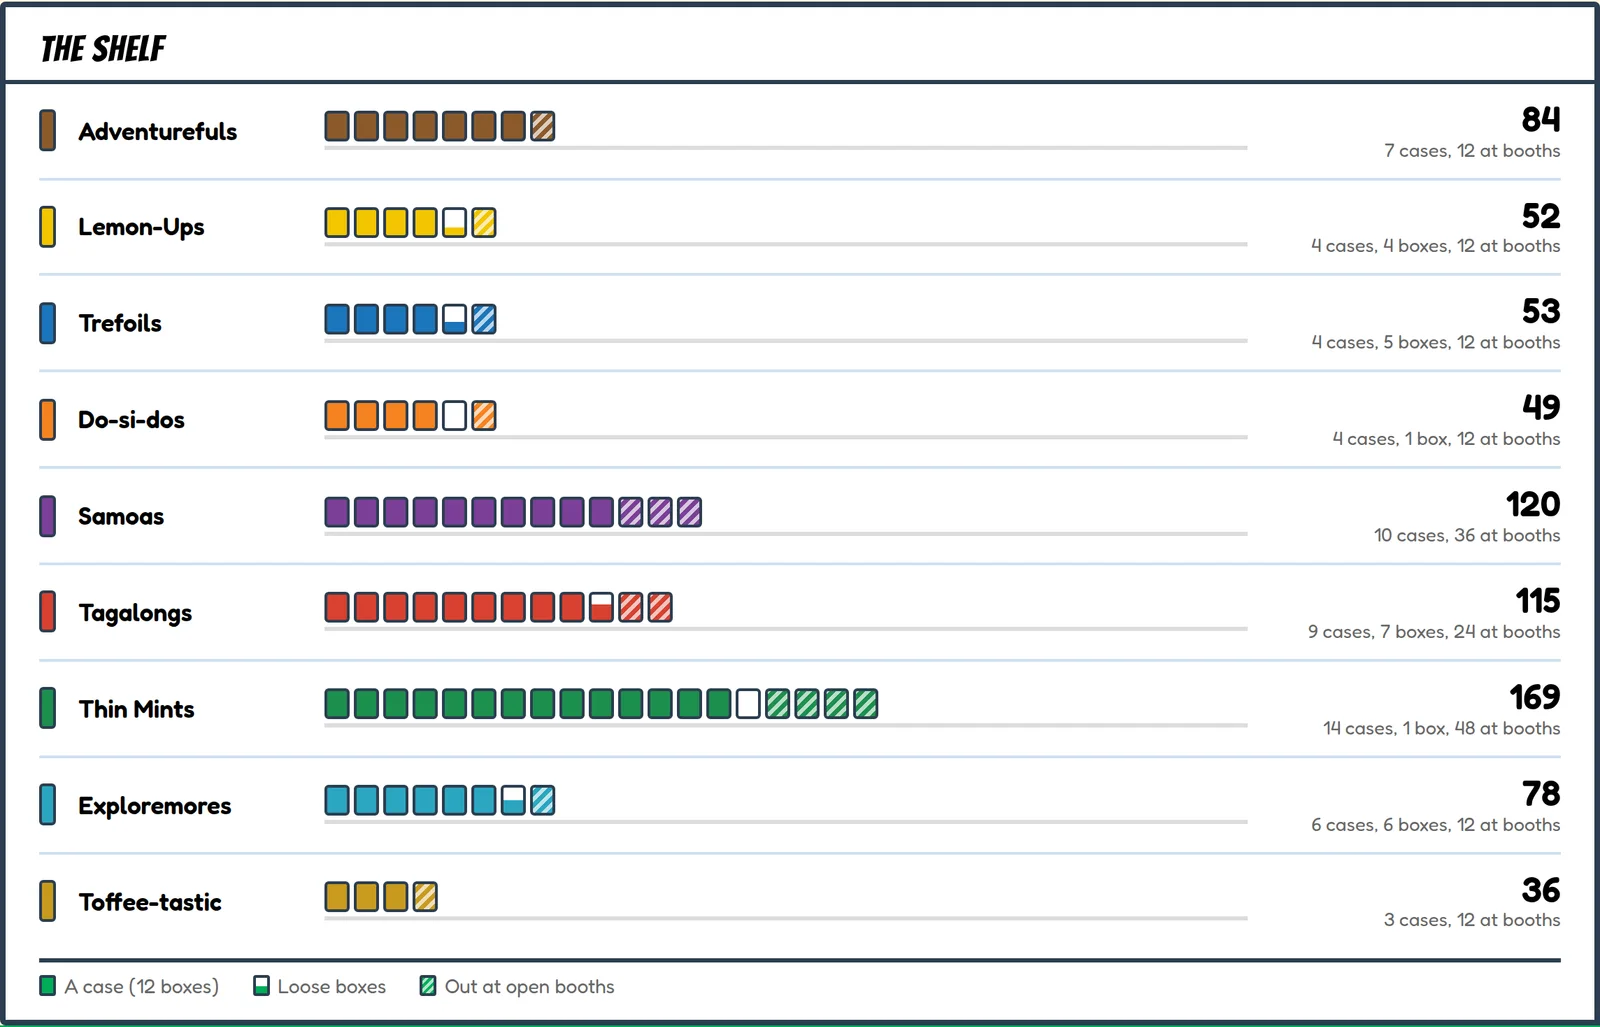1600x1027 pixels.
Task: Click the striped booth box in Exploremores row
Action: click(x=542, y=800)
